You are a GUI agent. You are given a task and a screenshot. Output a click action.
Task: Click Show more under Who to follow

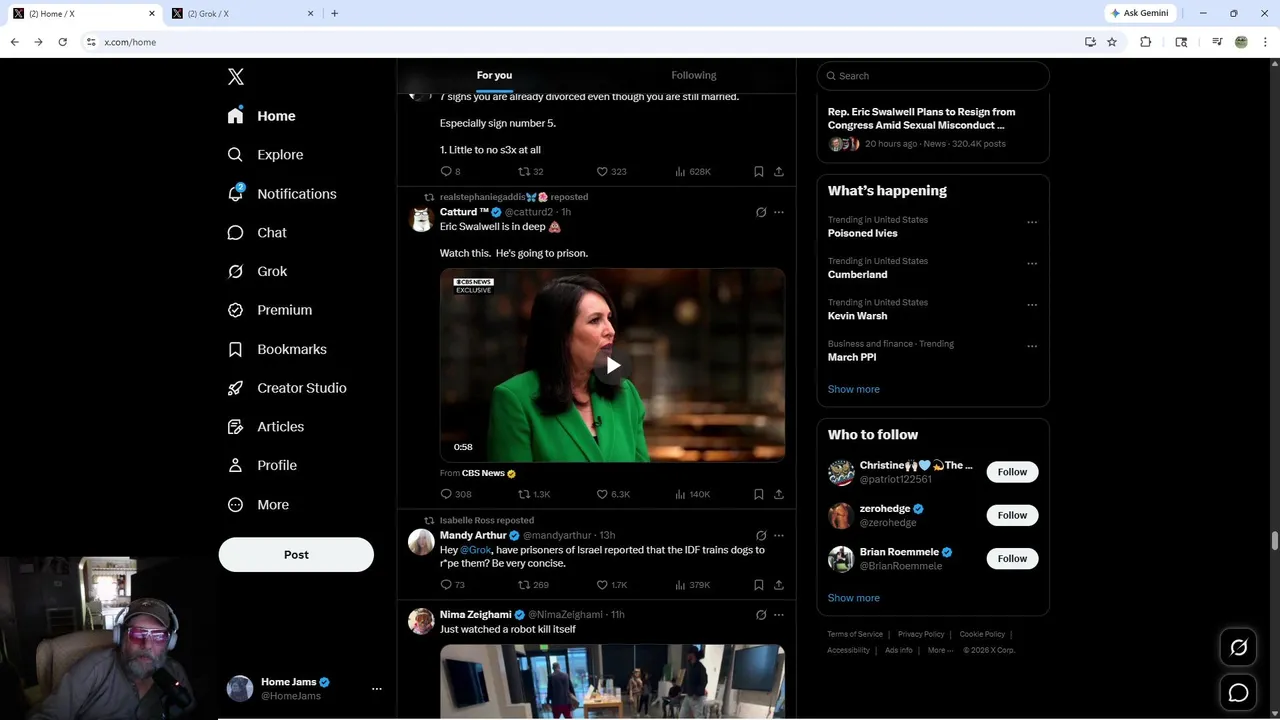[x=854, y=598]
